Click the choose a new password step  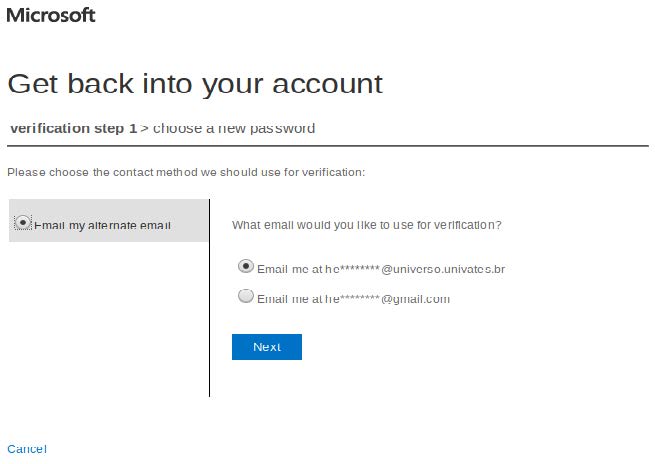(x=234, y=129)
